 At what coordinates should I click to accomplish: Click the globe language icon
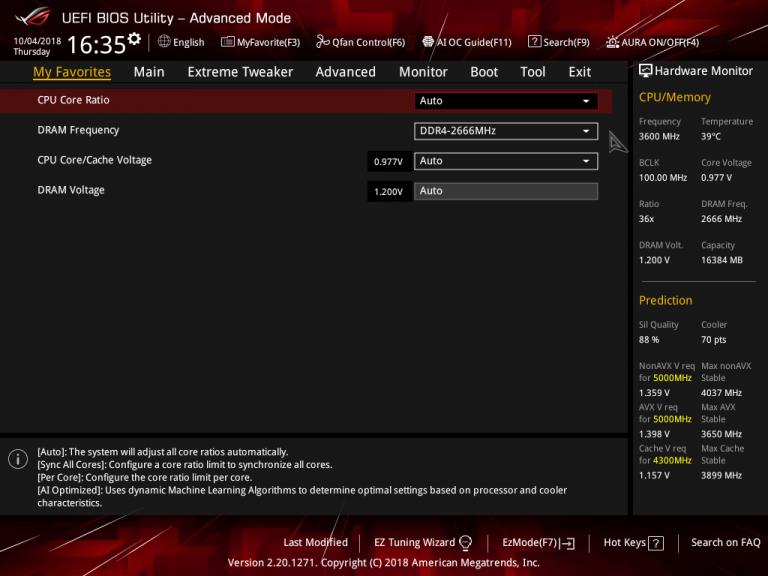tap(164, 42)
